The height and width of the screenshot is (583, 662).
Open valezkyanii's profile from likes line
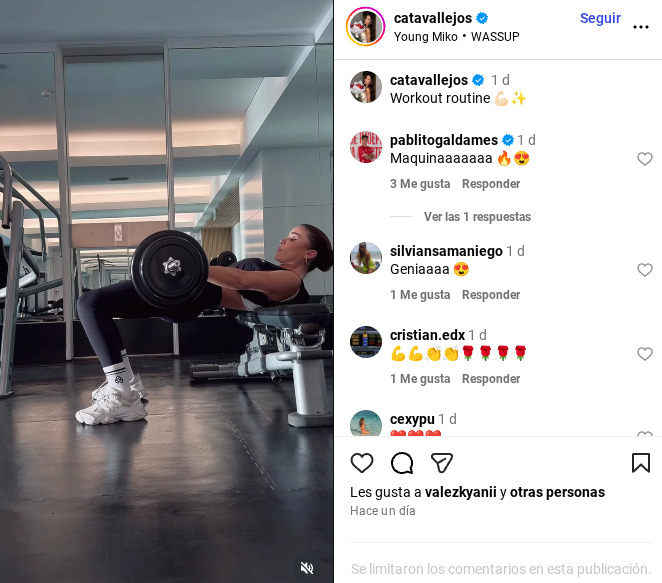coord(461,492)
